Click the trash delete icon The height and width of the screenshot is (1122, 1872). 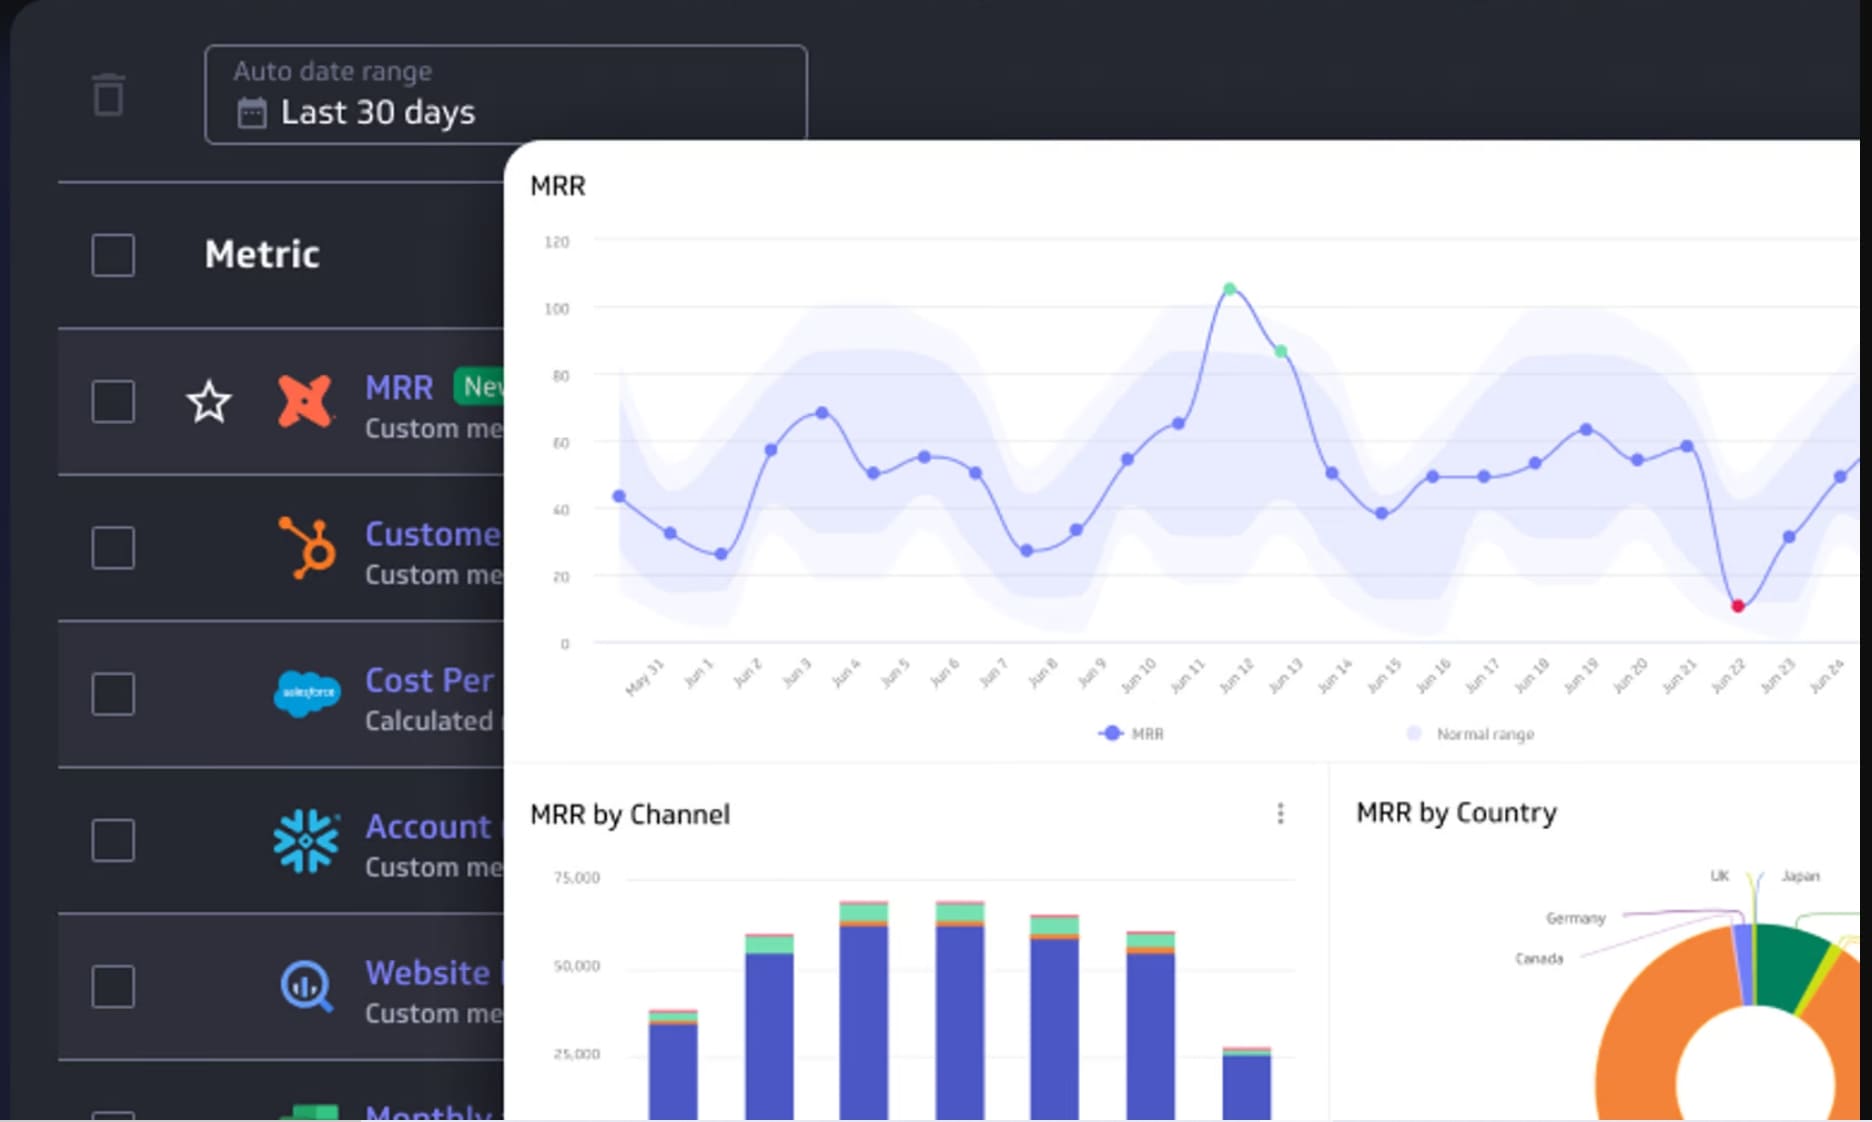click(x=108, y=95)
